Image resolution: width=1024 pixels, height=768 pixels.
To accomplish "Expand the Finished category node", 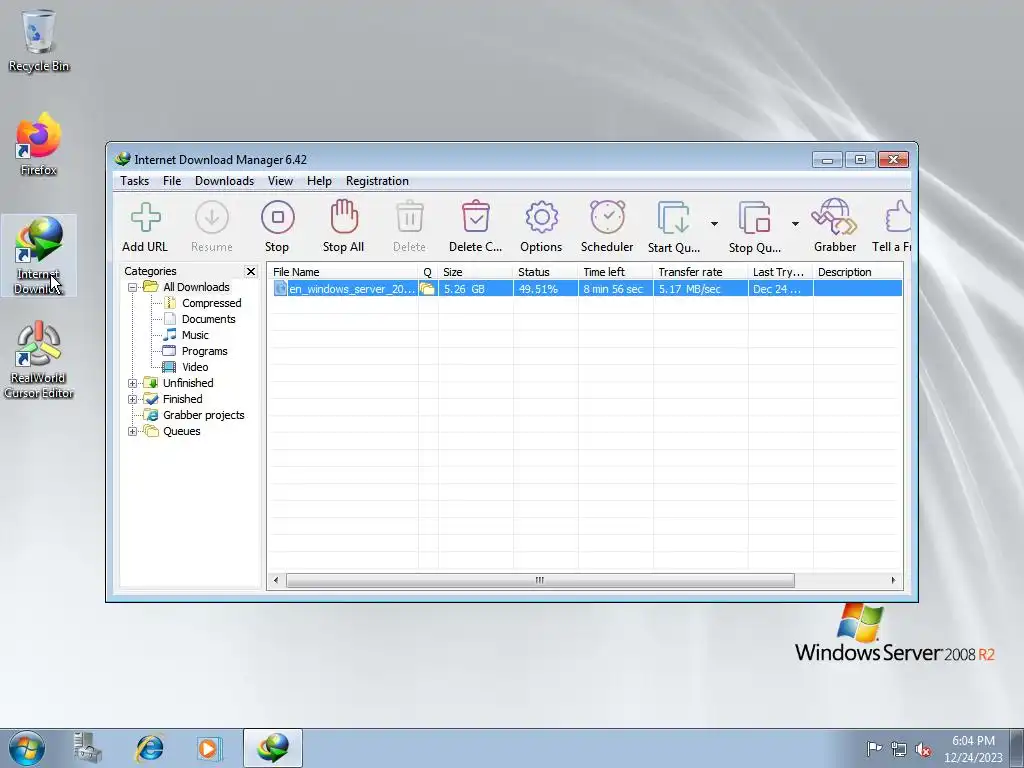I will [x=133, y=399].
